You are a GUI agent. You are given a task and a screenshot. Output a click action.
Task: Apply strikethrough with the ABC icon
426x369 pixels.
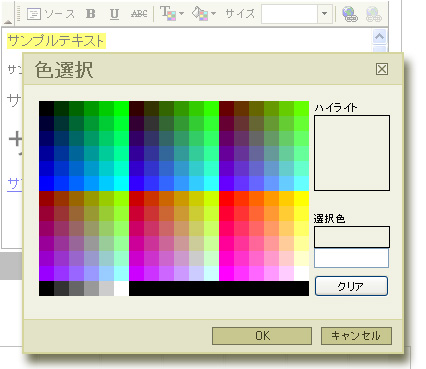tap(139, 14)
